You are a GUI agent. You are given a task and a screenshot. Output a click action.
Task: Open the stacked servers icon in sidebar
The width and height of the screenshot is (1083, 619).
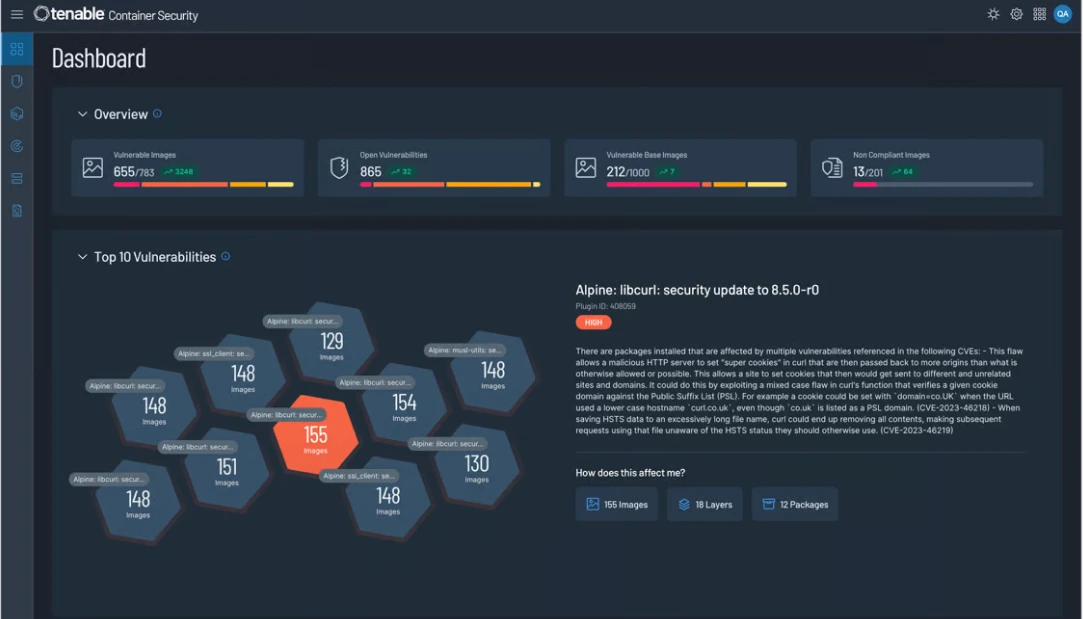[17, 178]
